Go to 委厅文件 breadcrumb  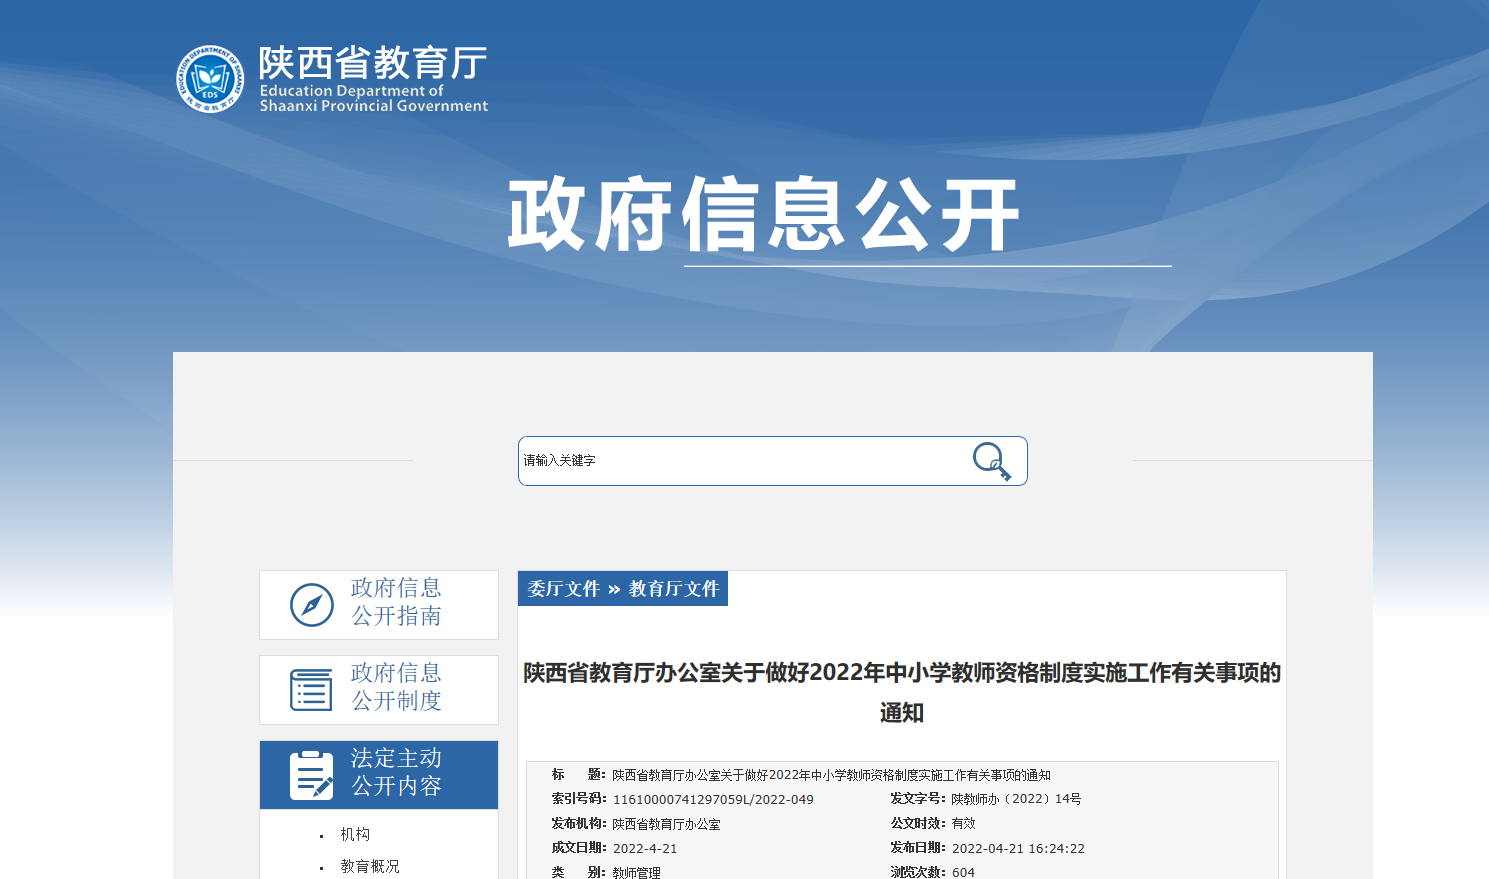tap(563, 589)
